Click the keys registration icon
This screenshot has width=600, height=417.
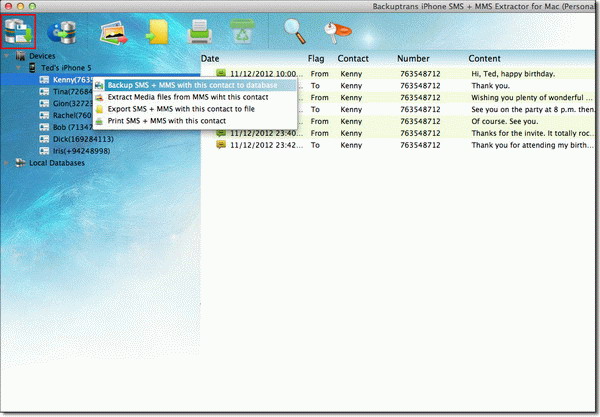coord(337,32)
